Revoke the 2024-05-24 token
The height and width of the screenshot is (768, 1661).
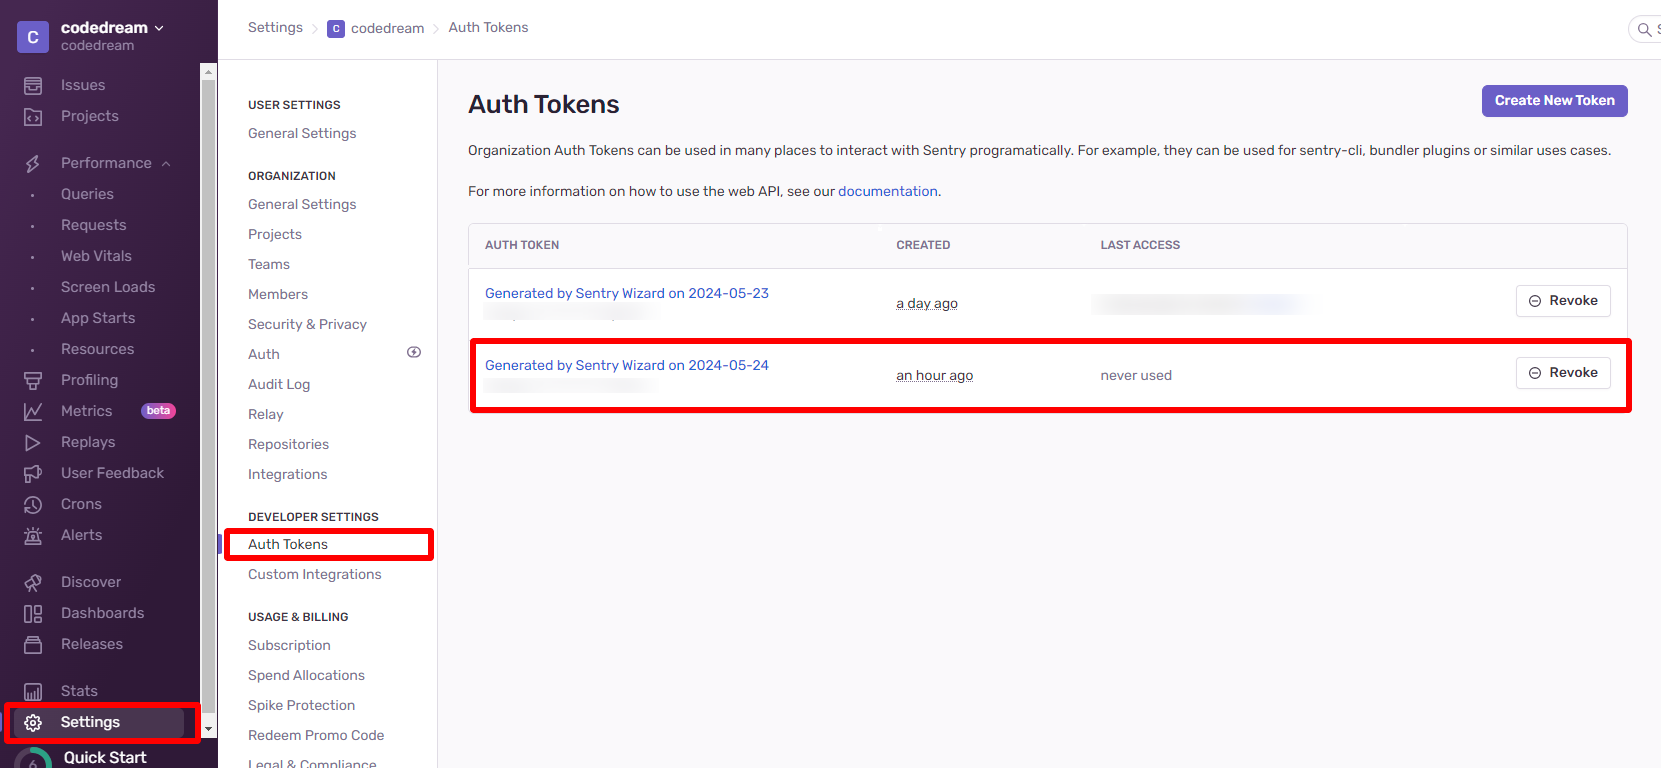pos(1563,373)
